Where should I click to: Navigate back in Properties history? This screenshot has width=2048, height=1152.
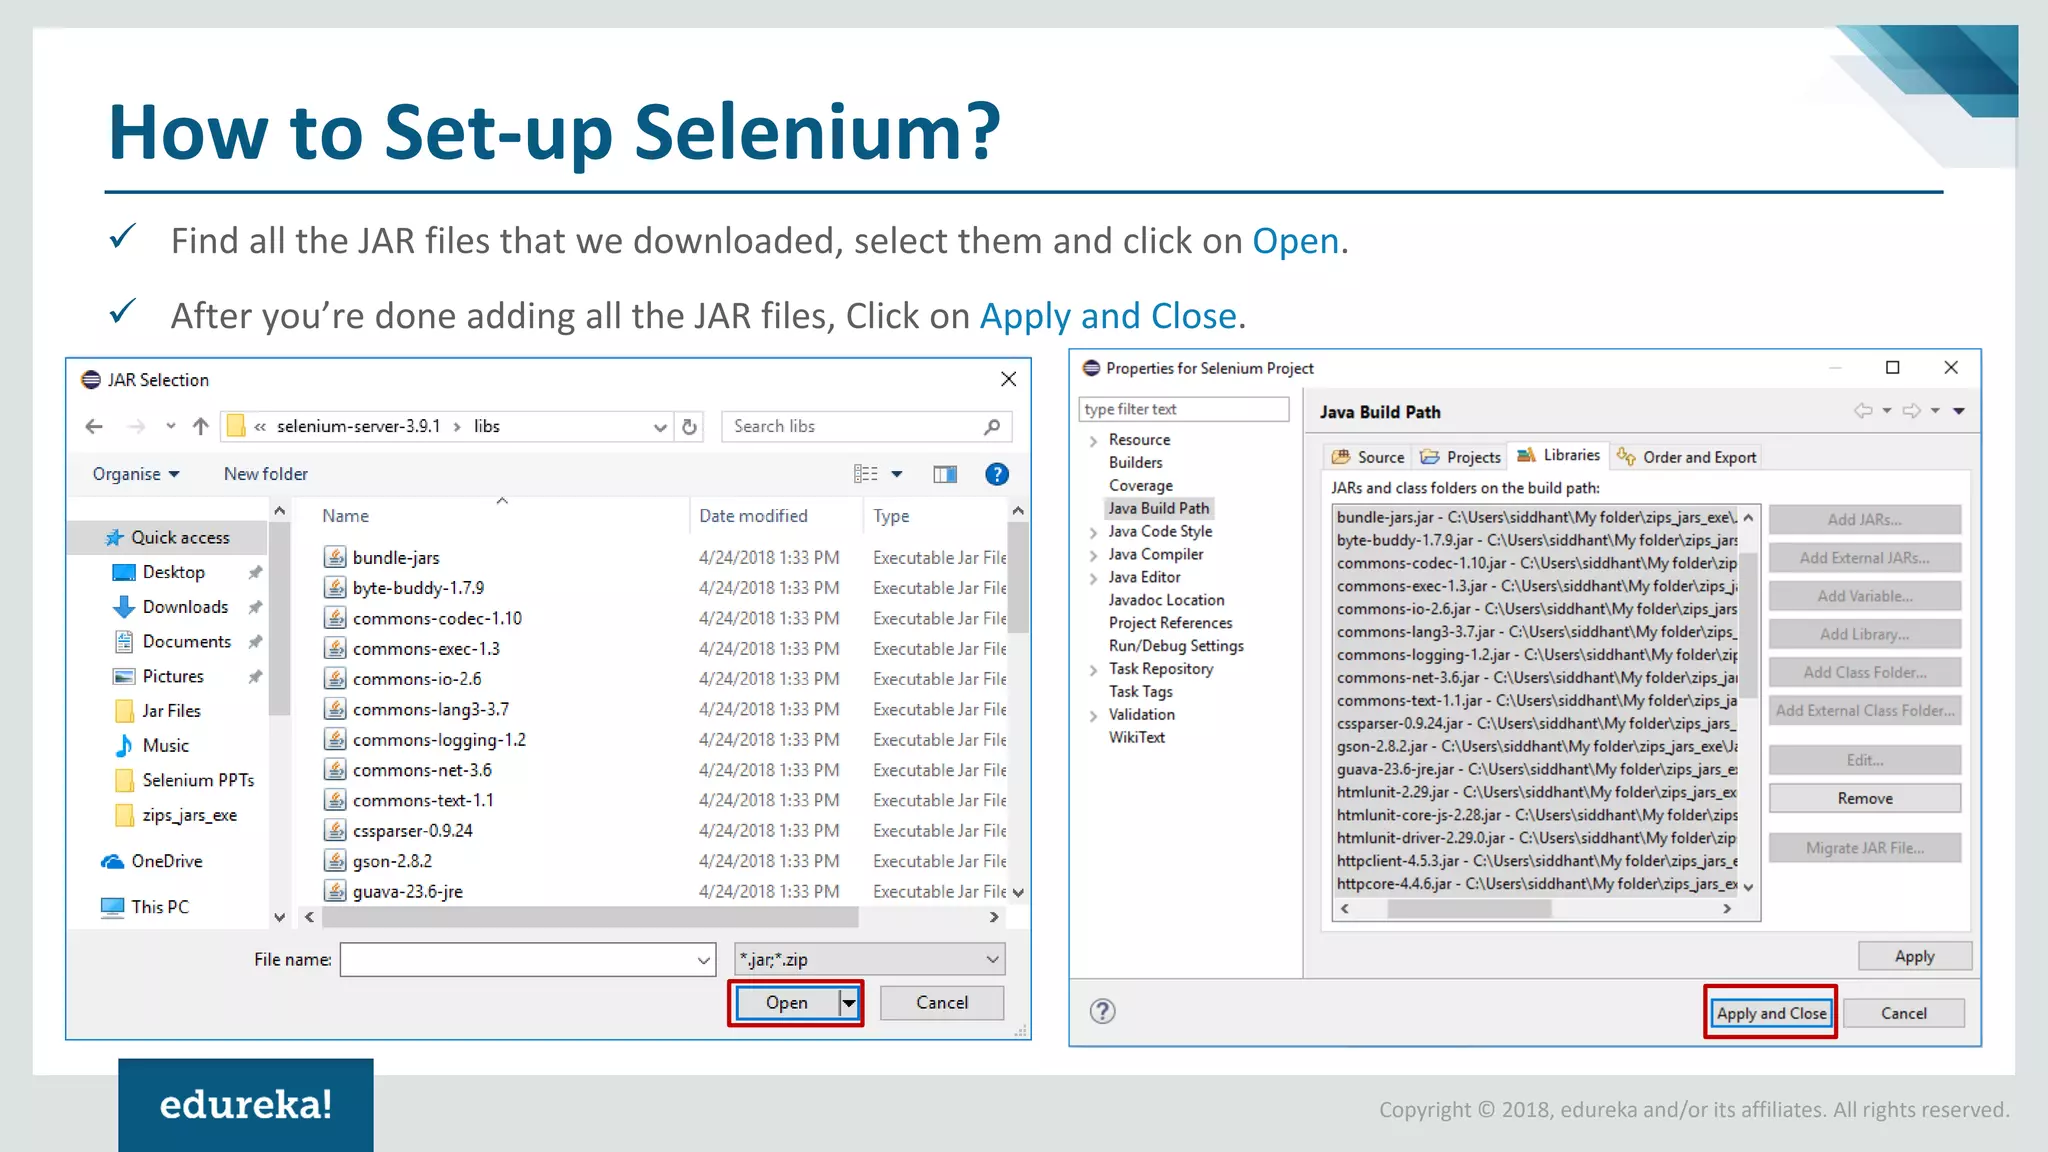click(x=1863, y=411)
